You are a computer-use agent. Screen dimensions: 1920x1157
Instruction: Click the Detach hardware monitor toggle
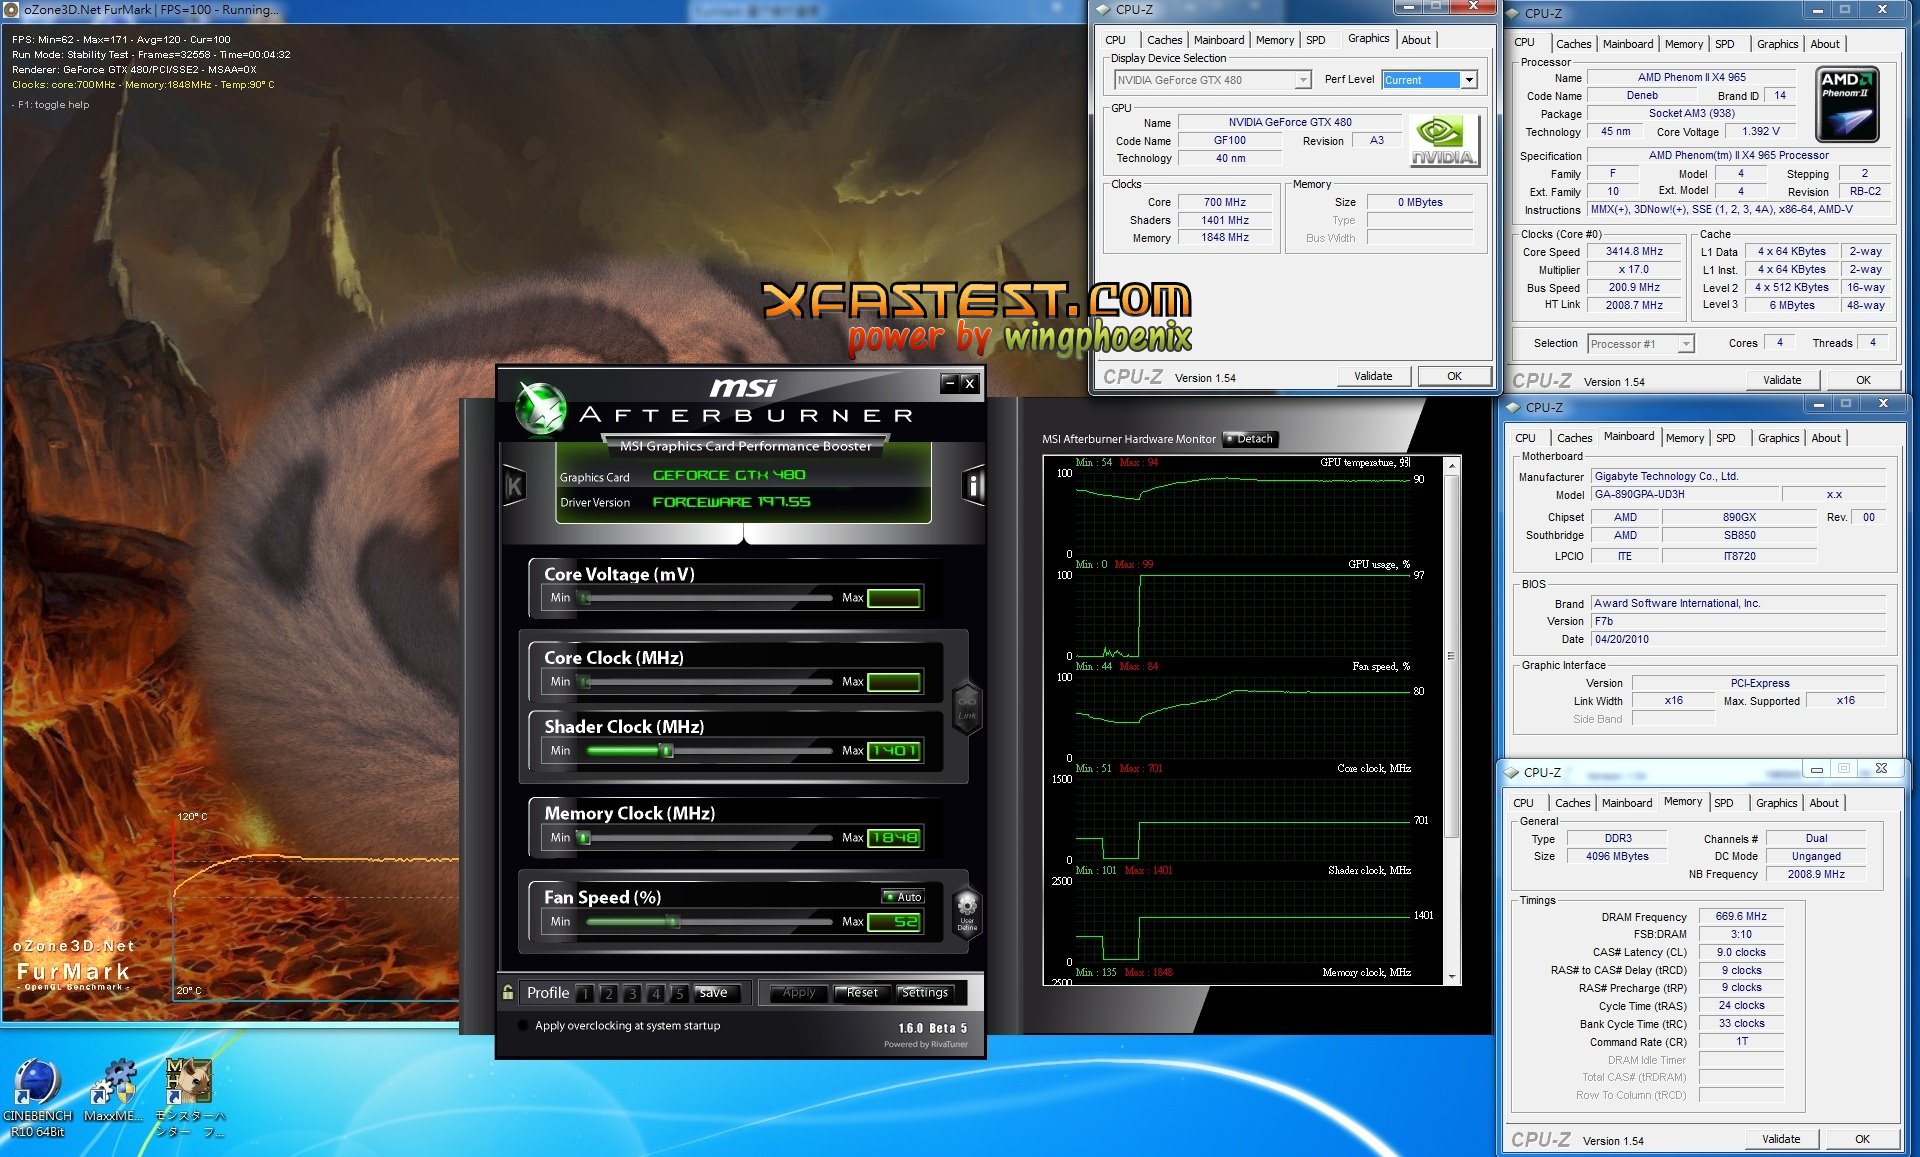[1250, 439]
